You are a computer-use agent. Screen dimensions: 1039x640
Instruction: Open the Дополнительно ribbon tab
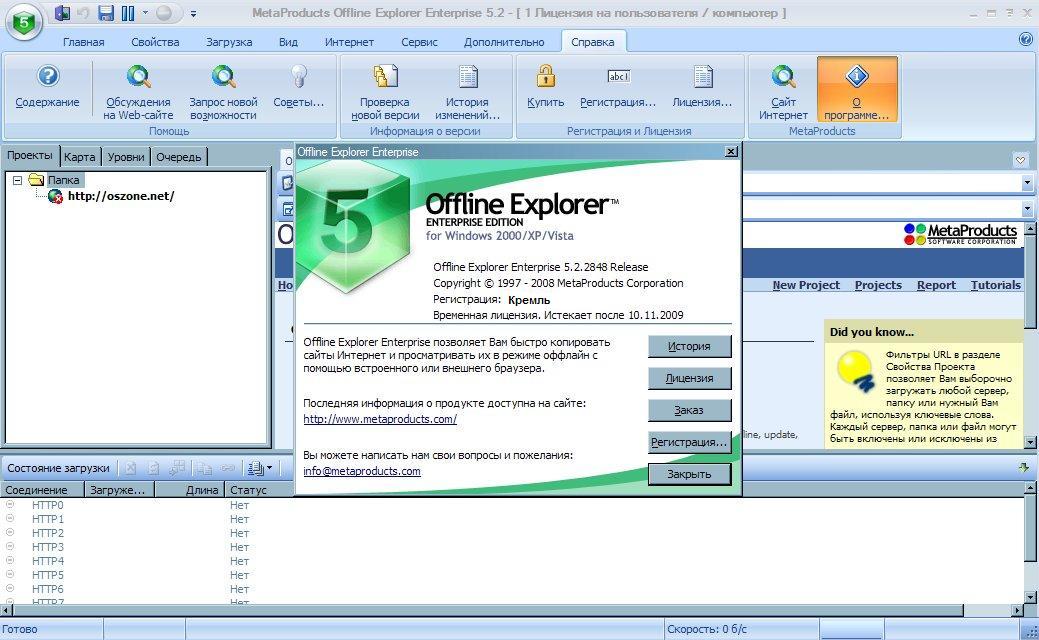[x=504, y=42]
